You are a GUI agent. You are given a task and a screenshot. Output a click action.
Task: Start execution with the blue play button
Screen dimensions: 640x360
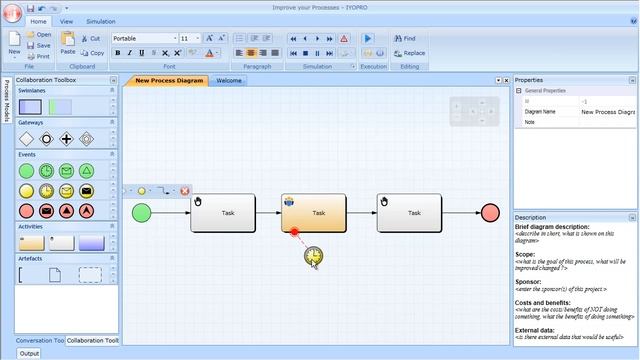point(367,38)
